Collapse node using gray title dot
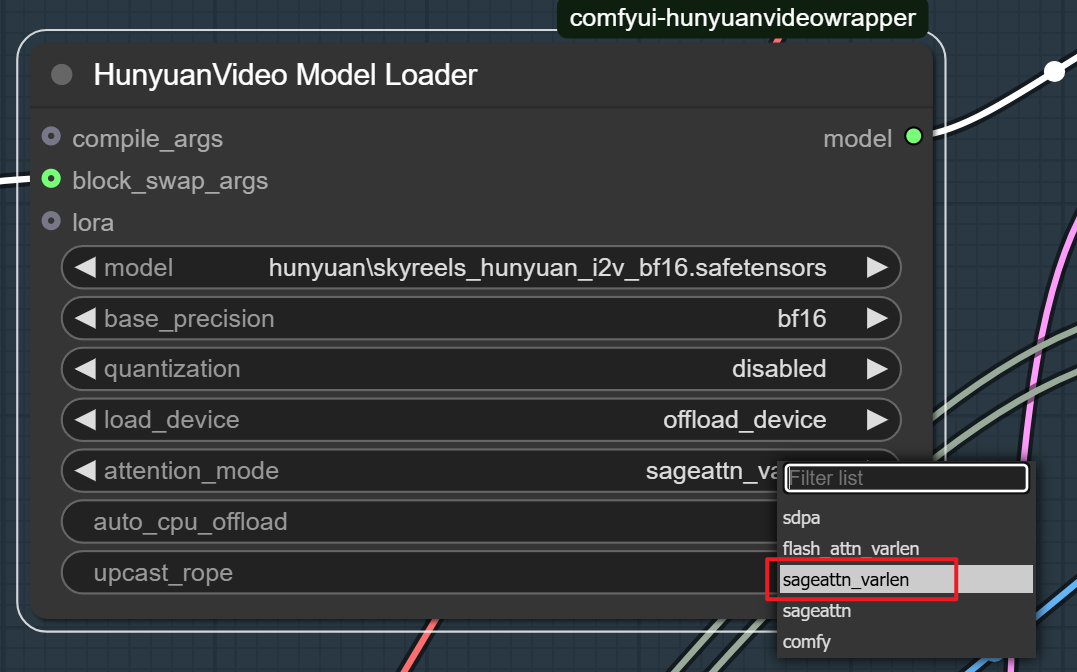 tap(62, 74)
